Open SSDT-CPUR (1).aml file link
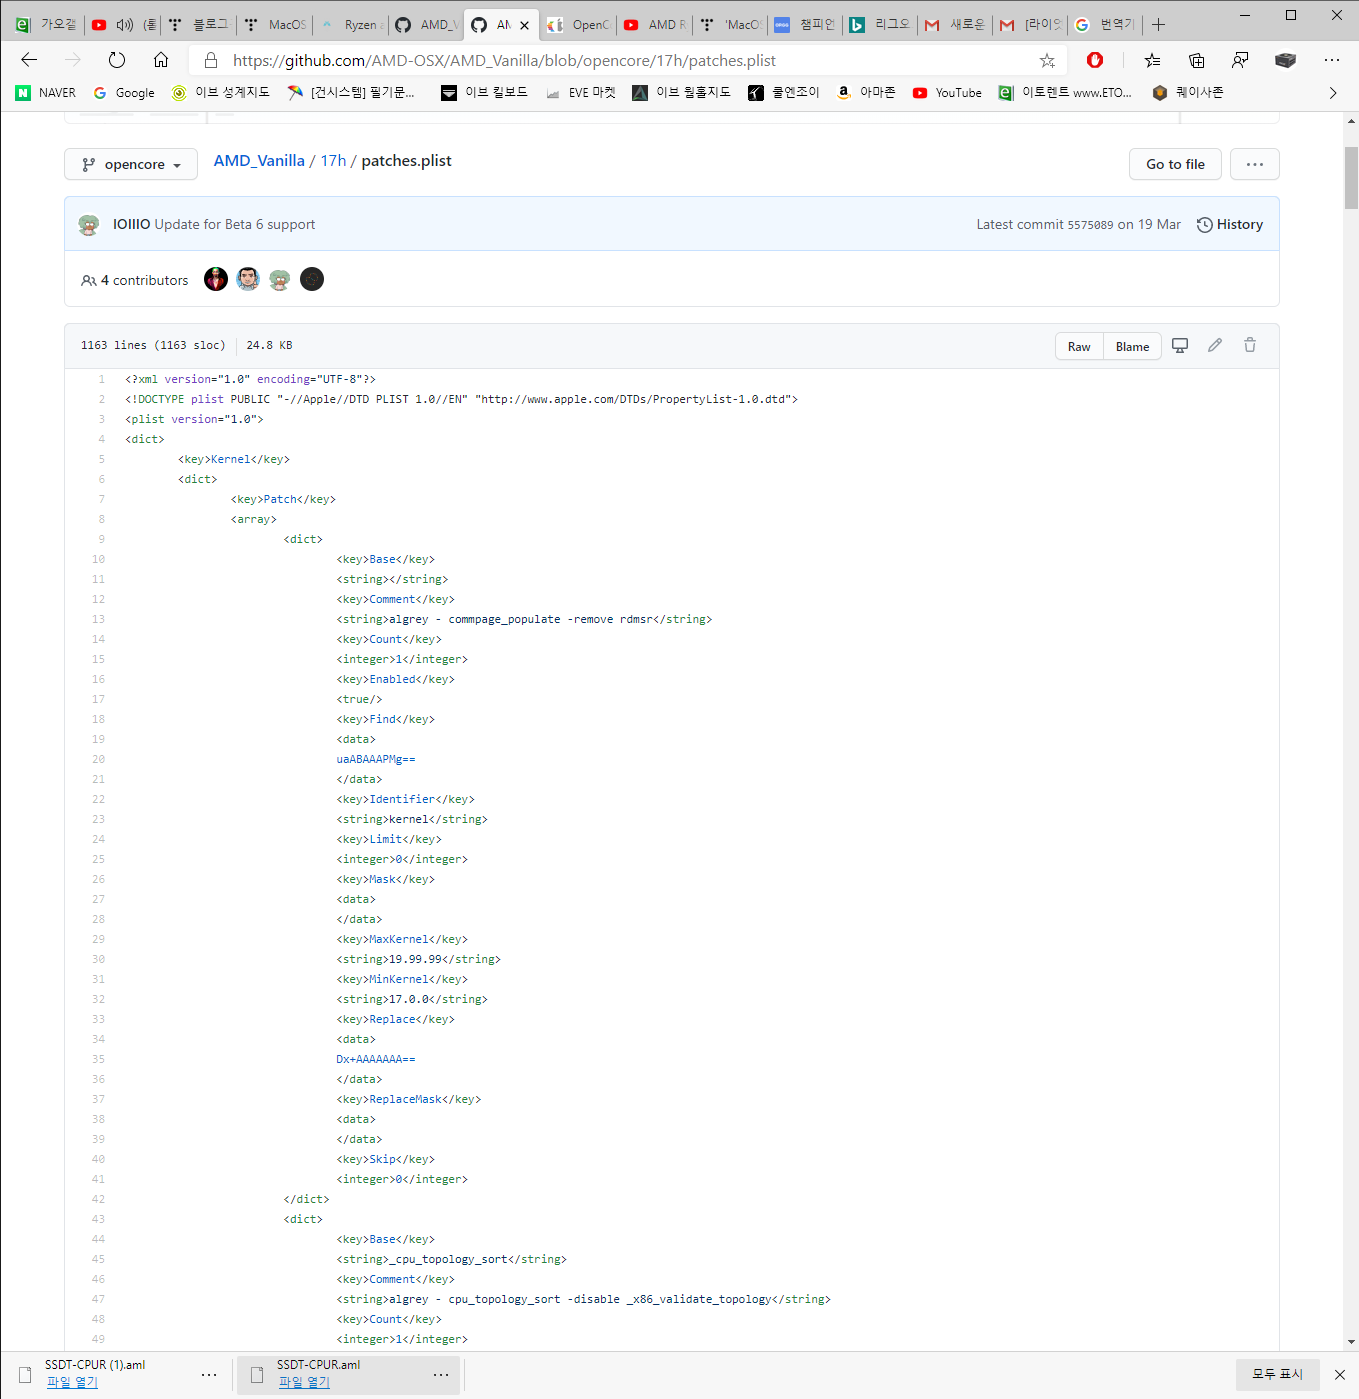Viewport: 1359px width, 1399px height. click(72, 1382)
